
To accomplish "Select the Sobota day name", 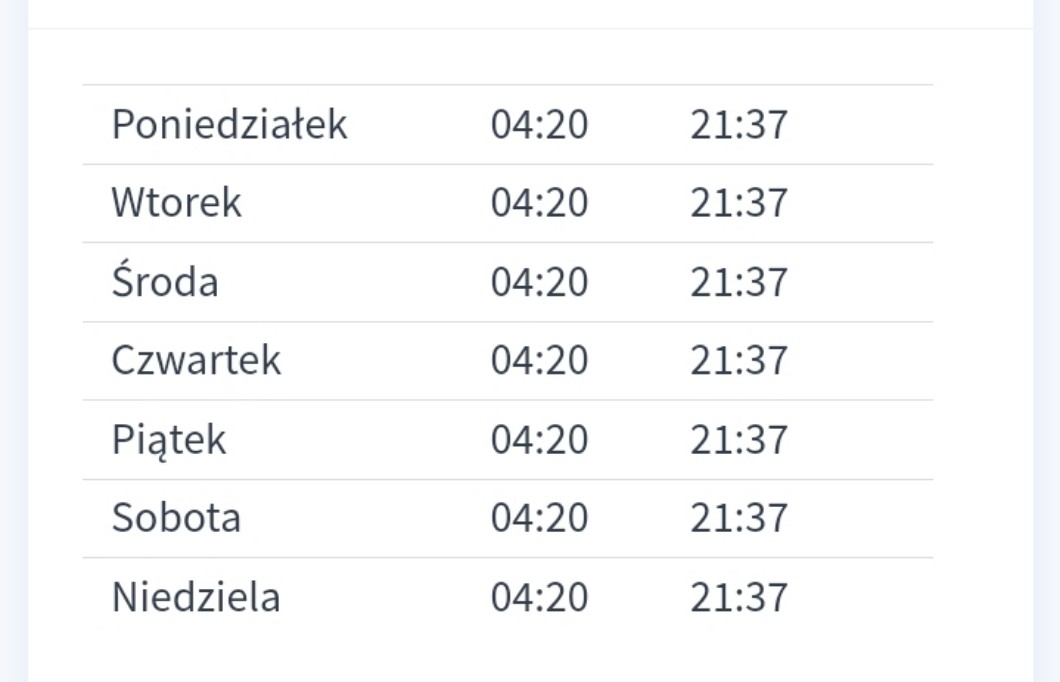I will click(176, 518).
